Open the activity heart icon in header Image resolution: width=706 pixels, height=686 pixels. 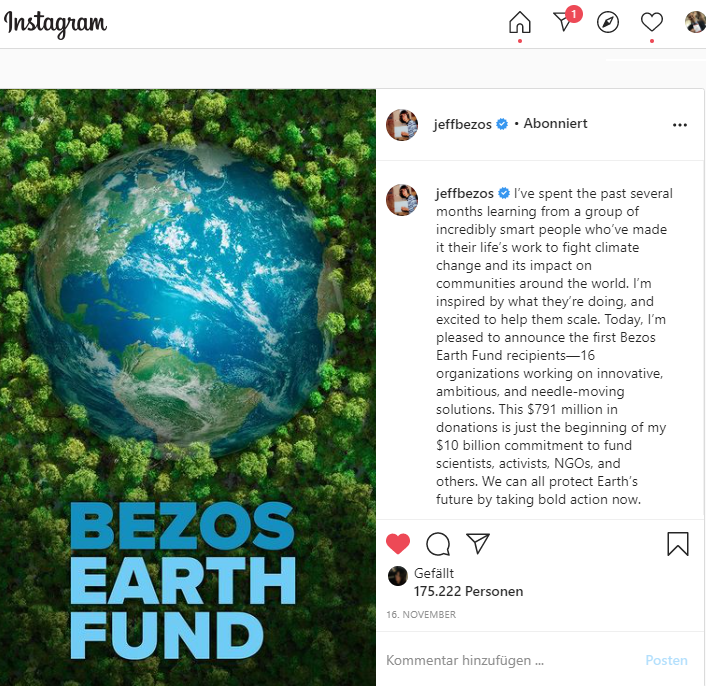[x=652, y=23]
